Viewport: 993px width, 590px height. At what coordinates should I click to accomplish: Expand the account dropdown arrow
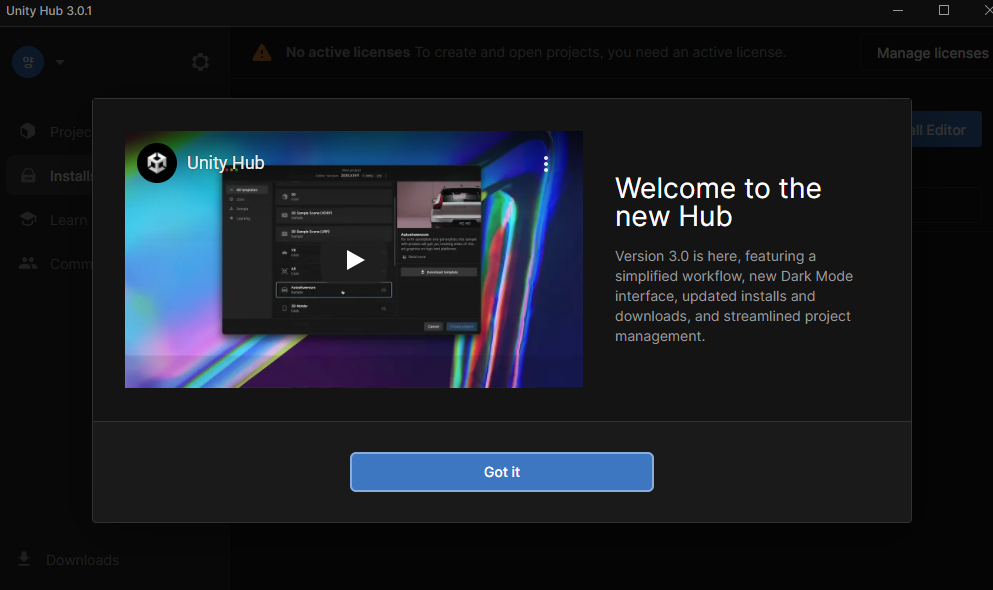(60, 62)
